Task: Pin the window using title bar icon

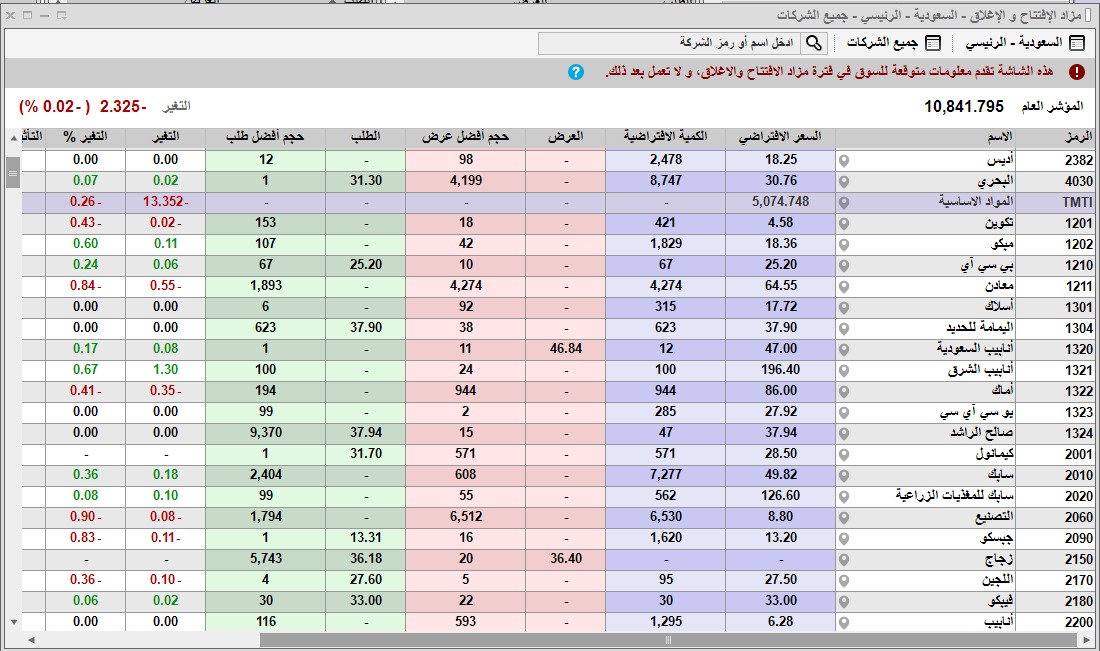Action: 62,15
